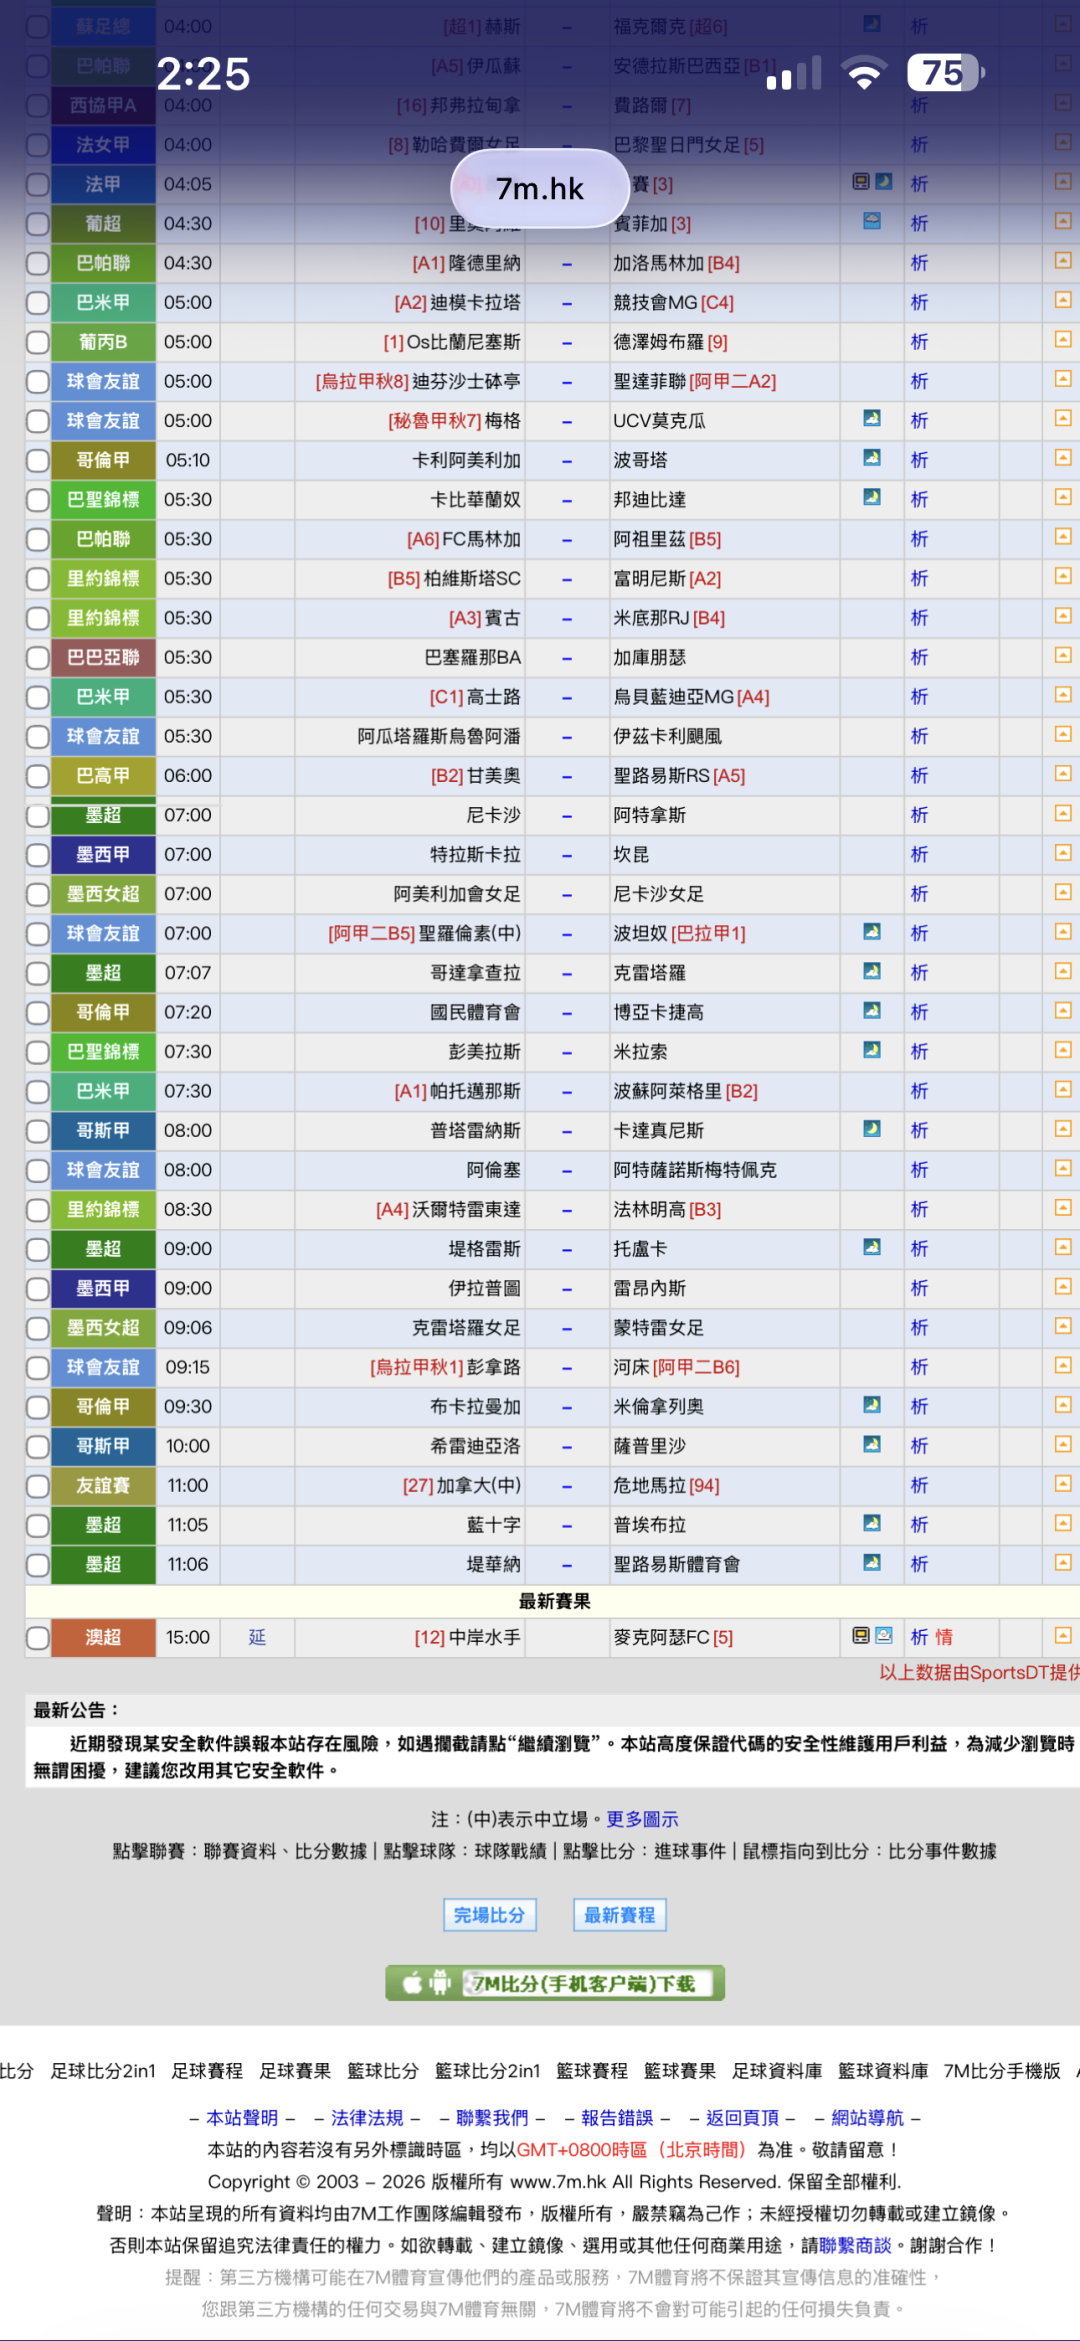Open weather icon for UCV莫克瓜 match
The height and width of the screenshot is (2341, 1080).
point(872,418)
